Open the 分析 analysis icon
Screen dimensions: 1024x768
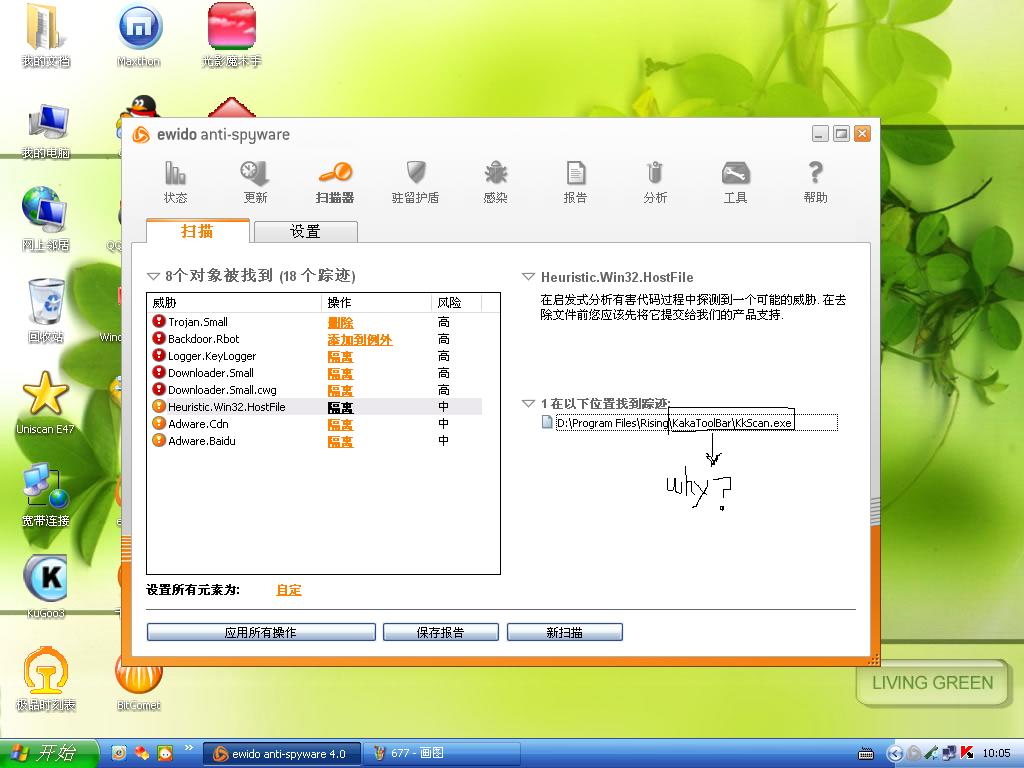[x=655, y=182]
